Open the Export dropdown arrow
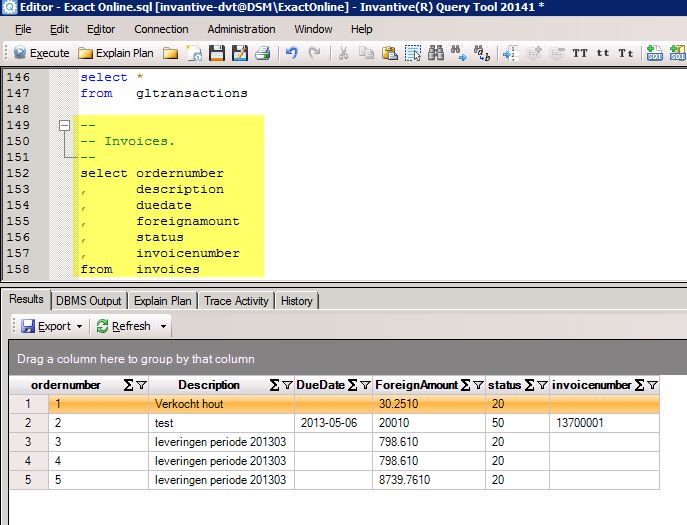Image resolution: width=687 pixels, height=525 pixels. click(x=78, y=326)
